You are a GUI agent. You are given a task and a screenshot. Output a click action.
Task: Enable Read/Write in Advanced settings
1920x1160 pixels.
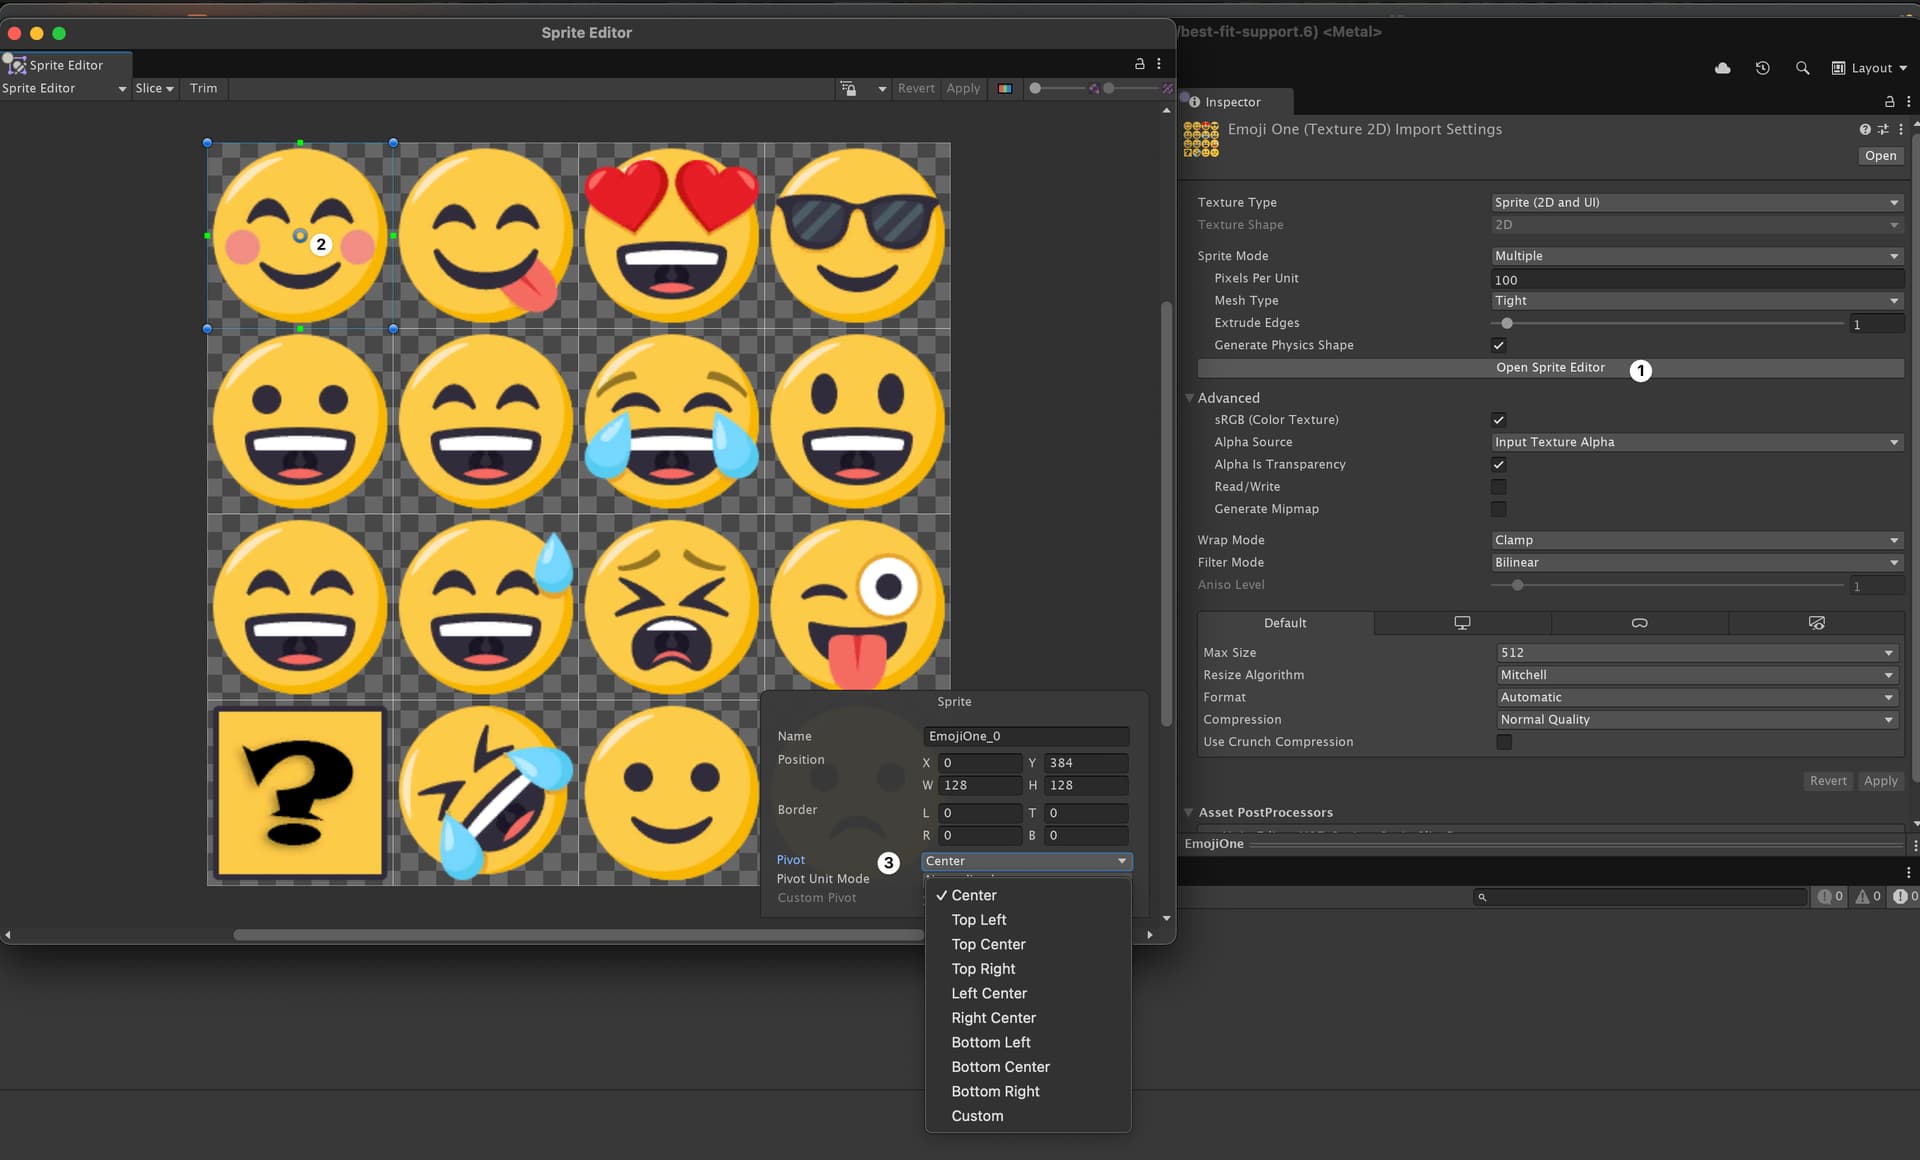pyautogui.click(x=1498, y=487)
